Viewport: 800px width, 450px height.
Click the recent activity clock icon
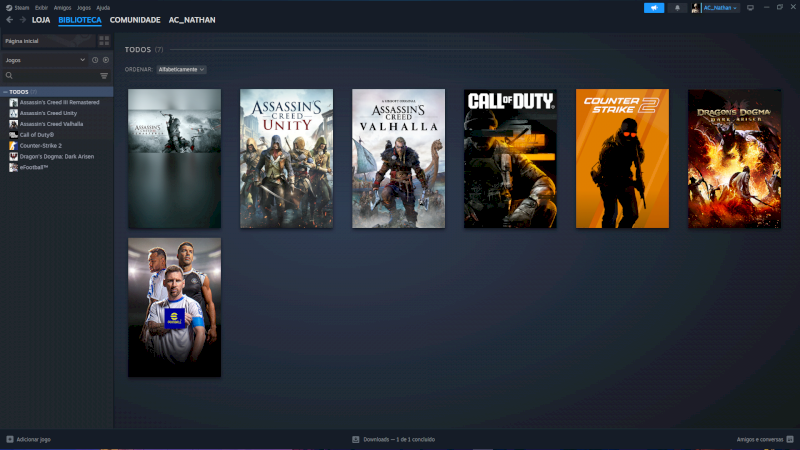95,60
